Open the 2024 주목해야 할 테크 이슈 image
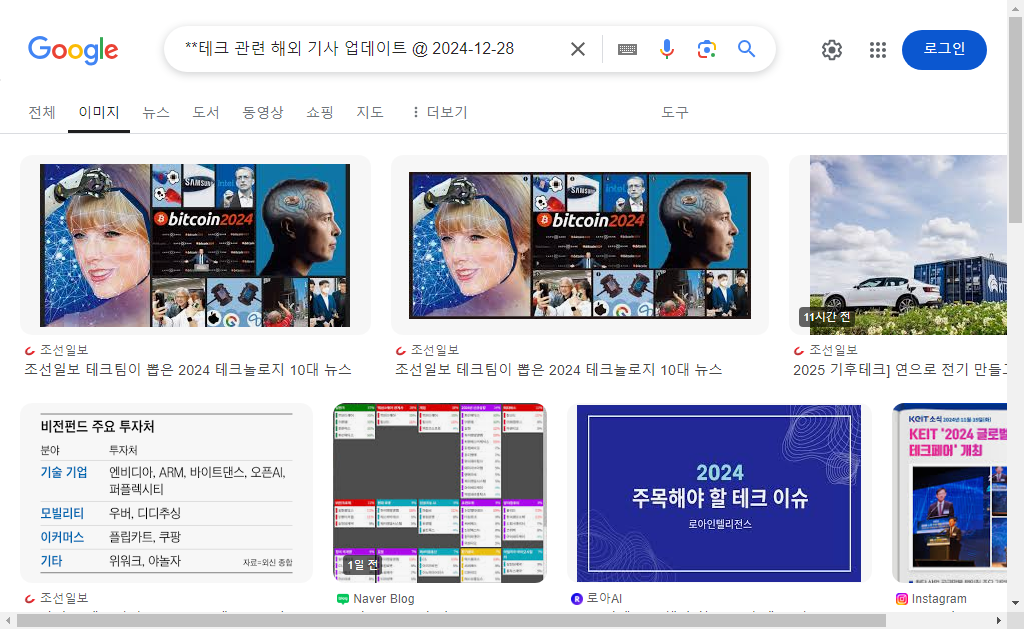Viewport: 1024px width, 629px height. [718, 493]
